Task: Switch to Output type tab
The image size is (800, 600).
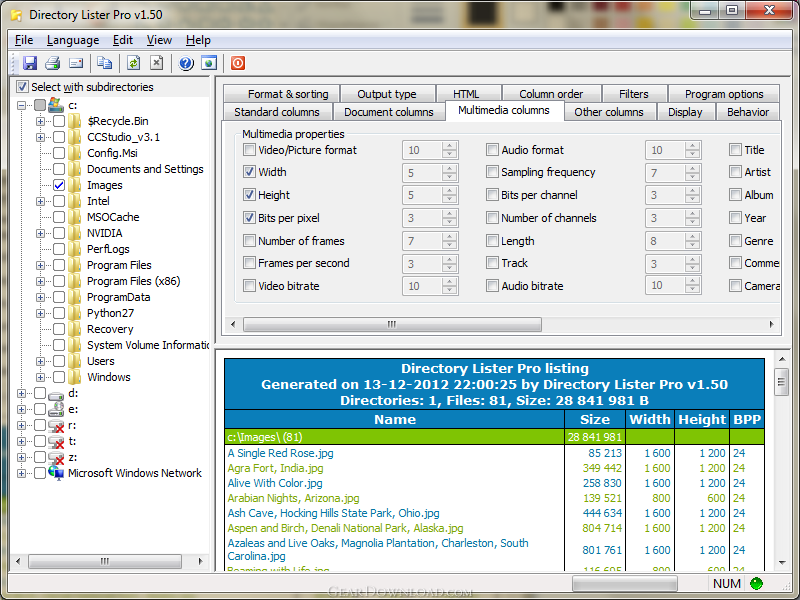Action: 387,94
